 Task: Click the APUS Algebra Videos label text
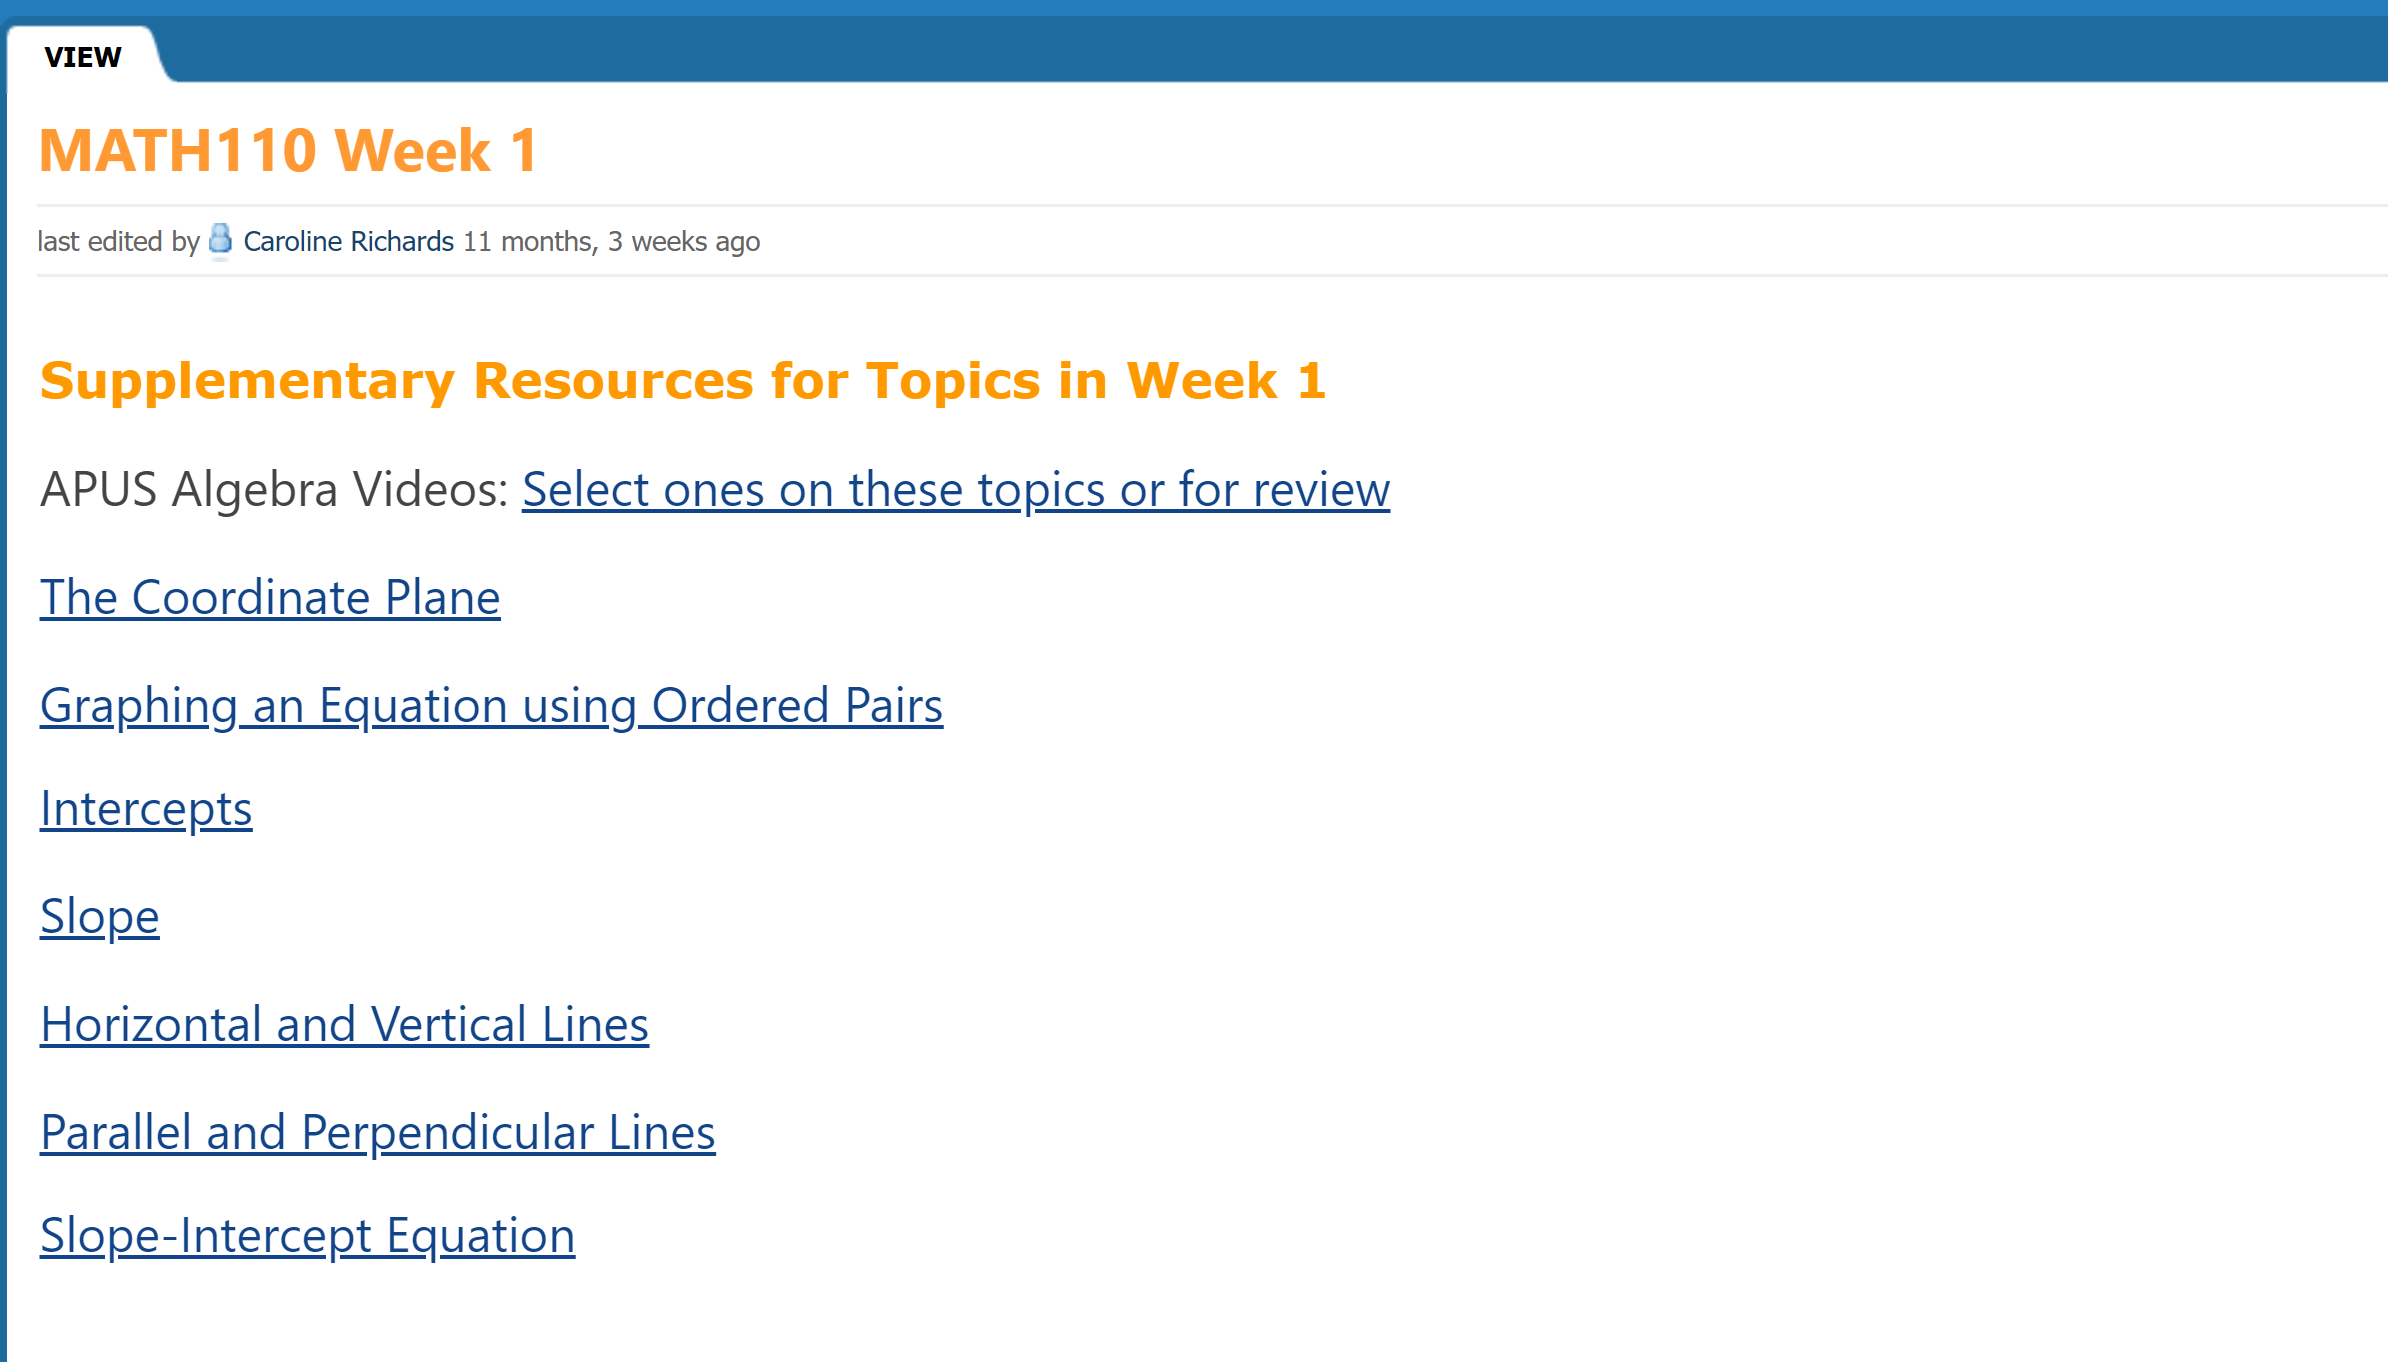(275, 490)
